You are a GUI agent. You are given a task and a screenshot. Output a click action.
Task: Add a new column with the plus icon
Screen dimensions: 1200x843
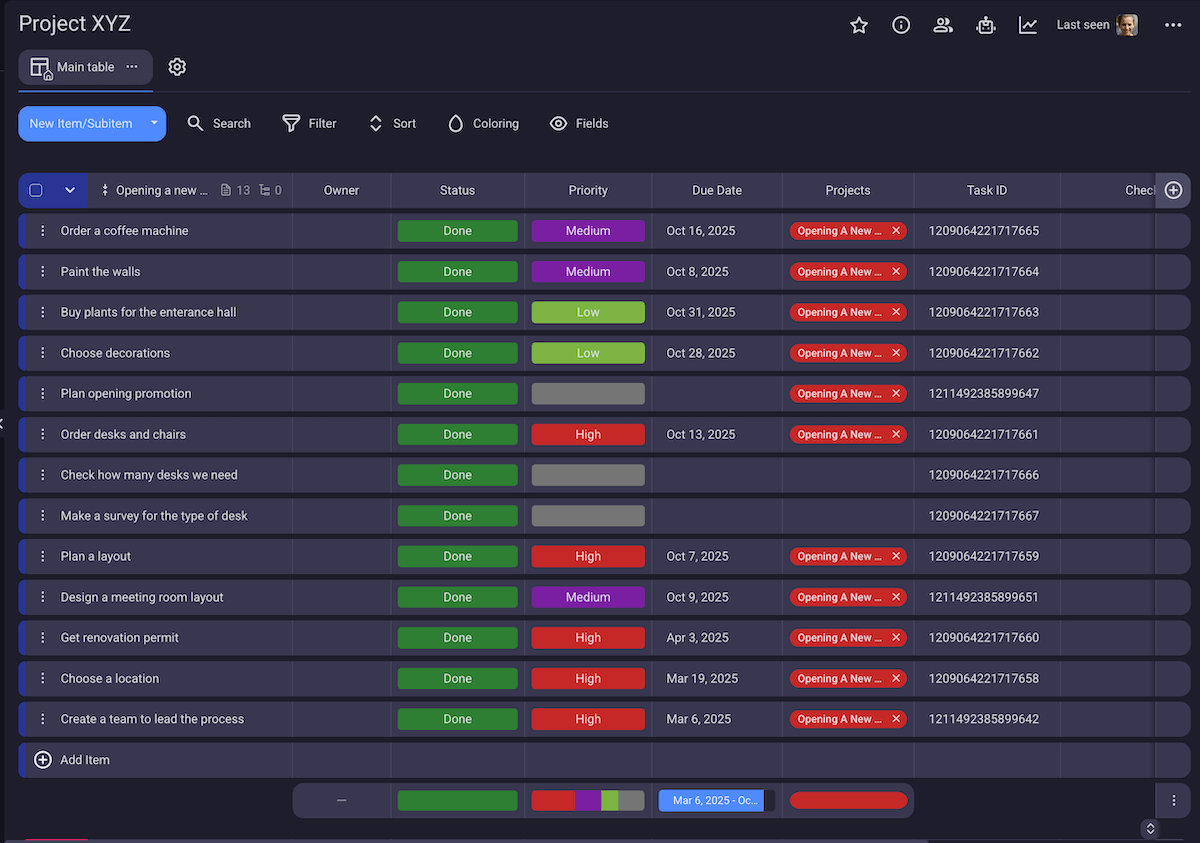pos(1173,190)
